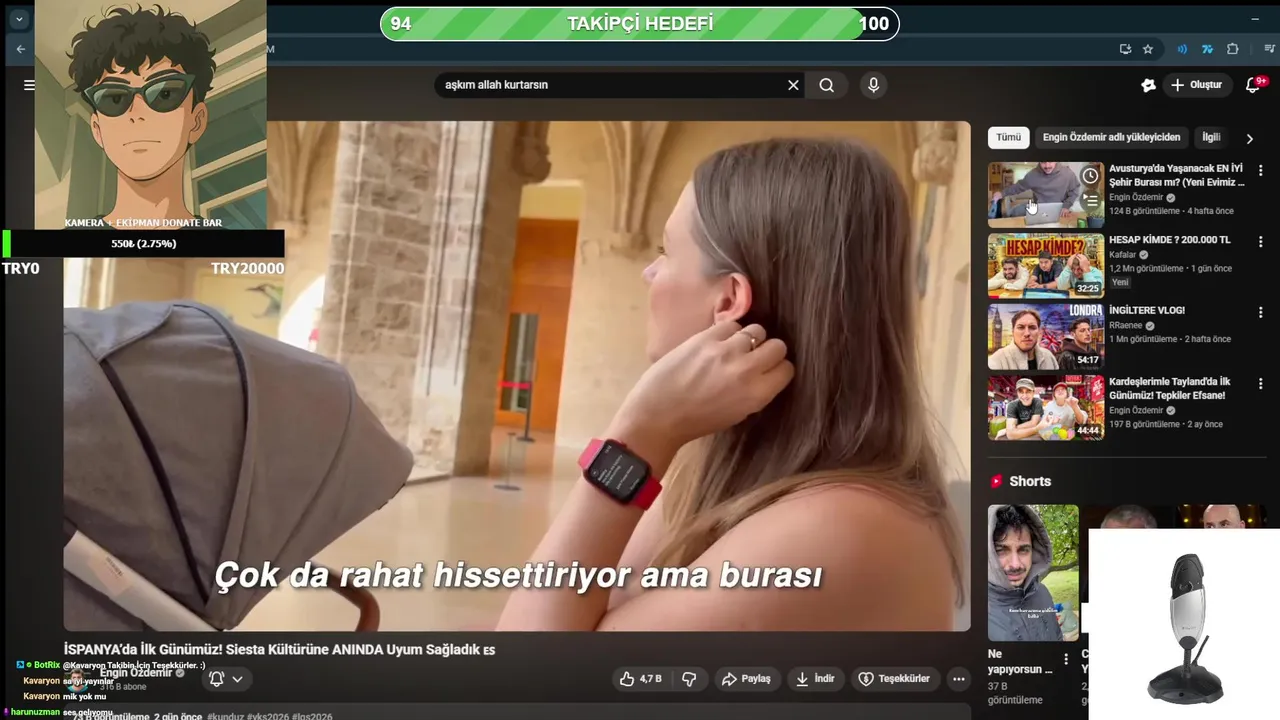Open options menu for Tayland video
Viewport: 1280px width, 720px height.
(x=1260, y=384)
